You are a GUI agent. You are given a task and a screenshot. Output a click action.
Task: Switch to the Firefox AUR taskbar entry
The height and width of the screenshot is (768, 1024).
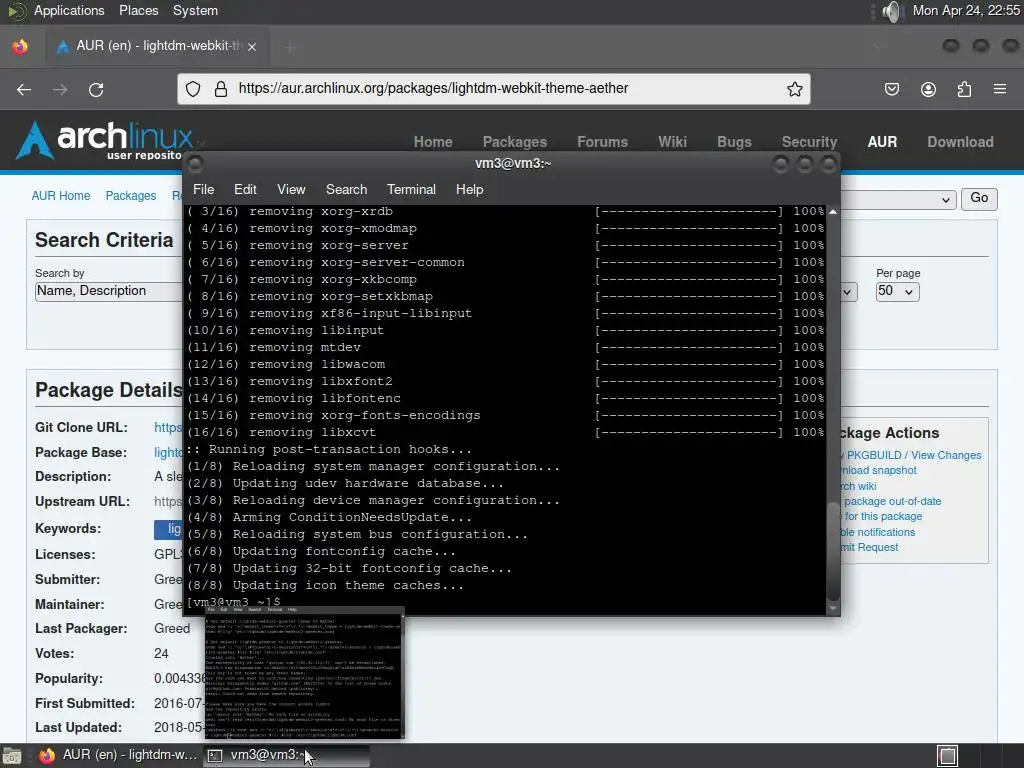pos(118,756)
